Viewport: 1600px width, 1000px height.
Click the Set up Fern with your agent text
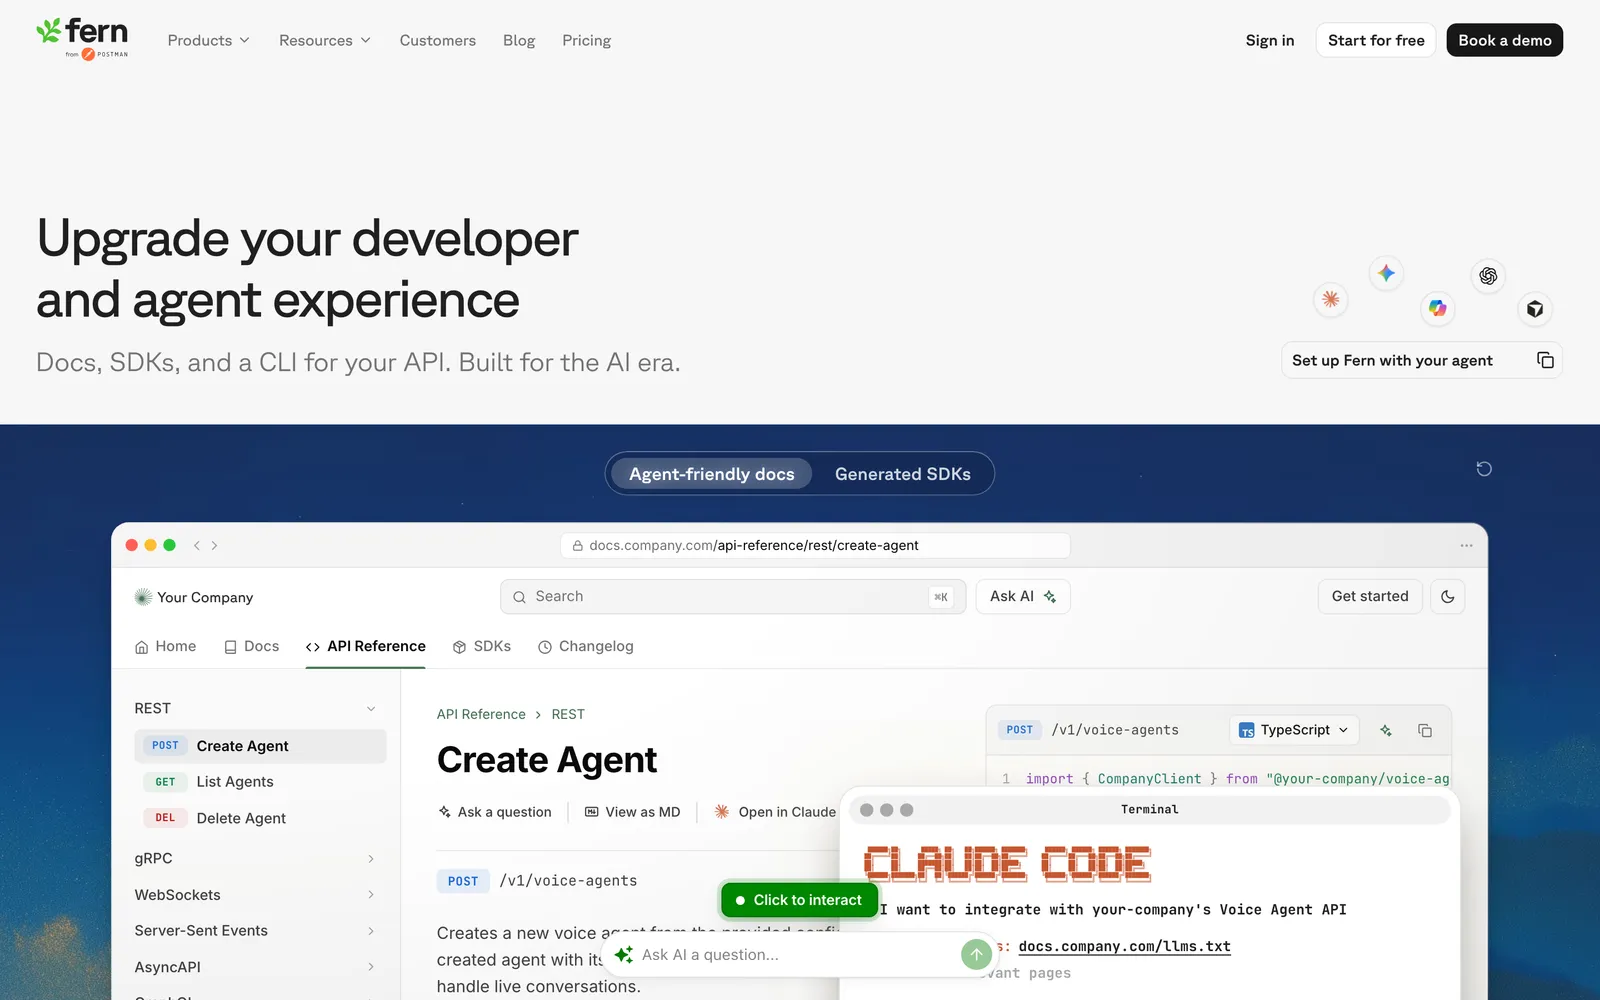[1392, 360]
